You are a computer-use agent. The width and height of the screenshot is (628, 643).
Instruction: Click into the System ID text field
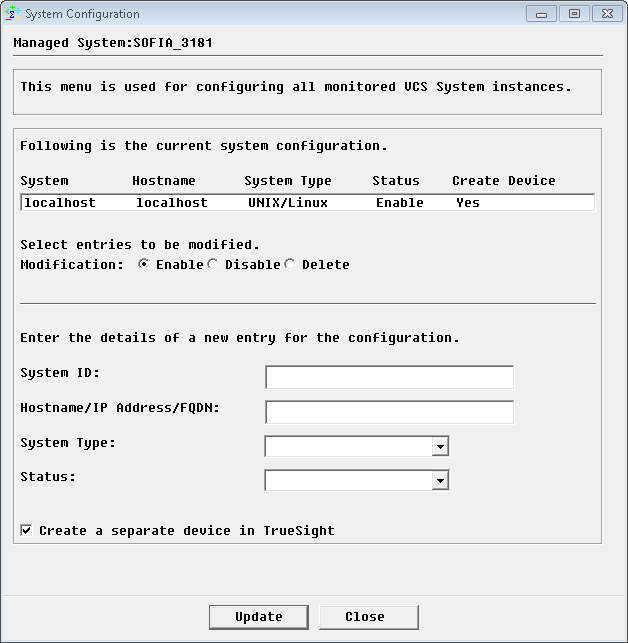pos(389,377)
